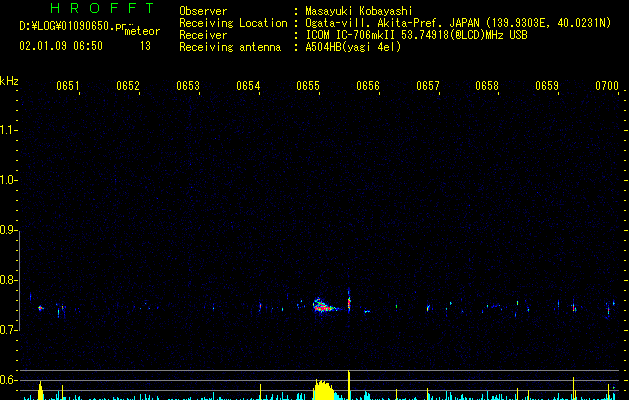Click the large meteor echo after 0655
Screen dimensions: 629x400
(324, 306)
